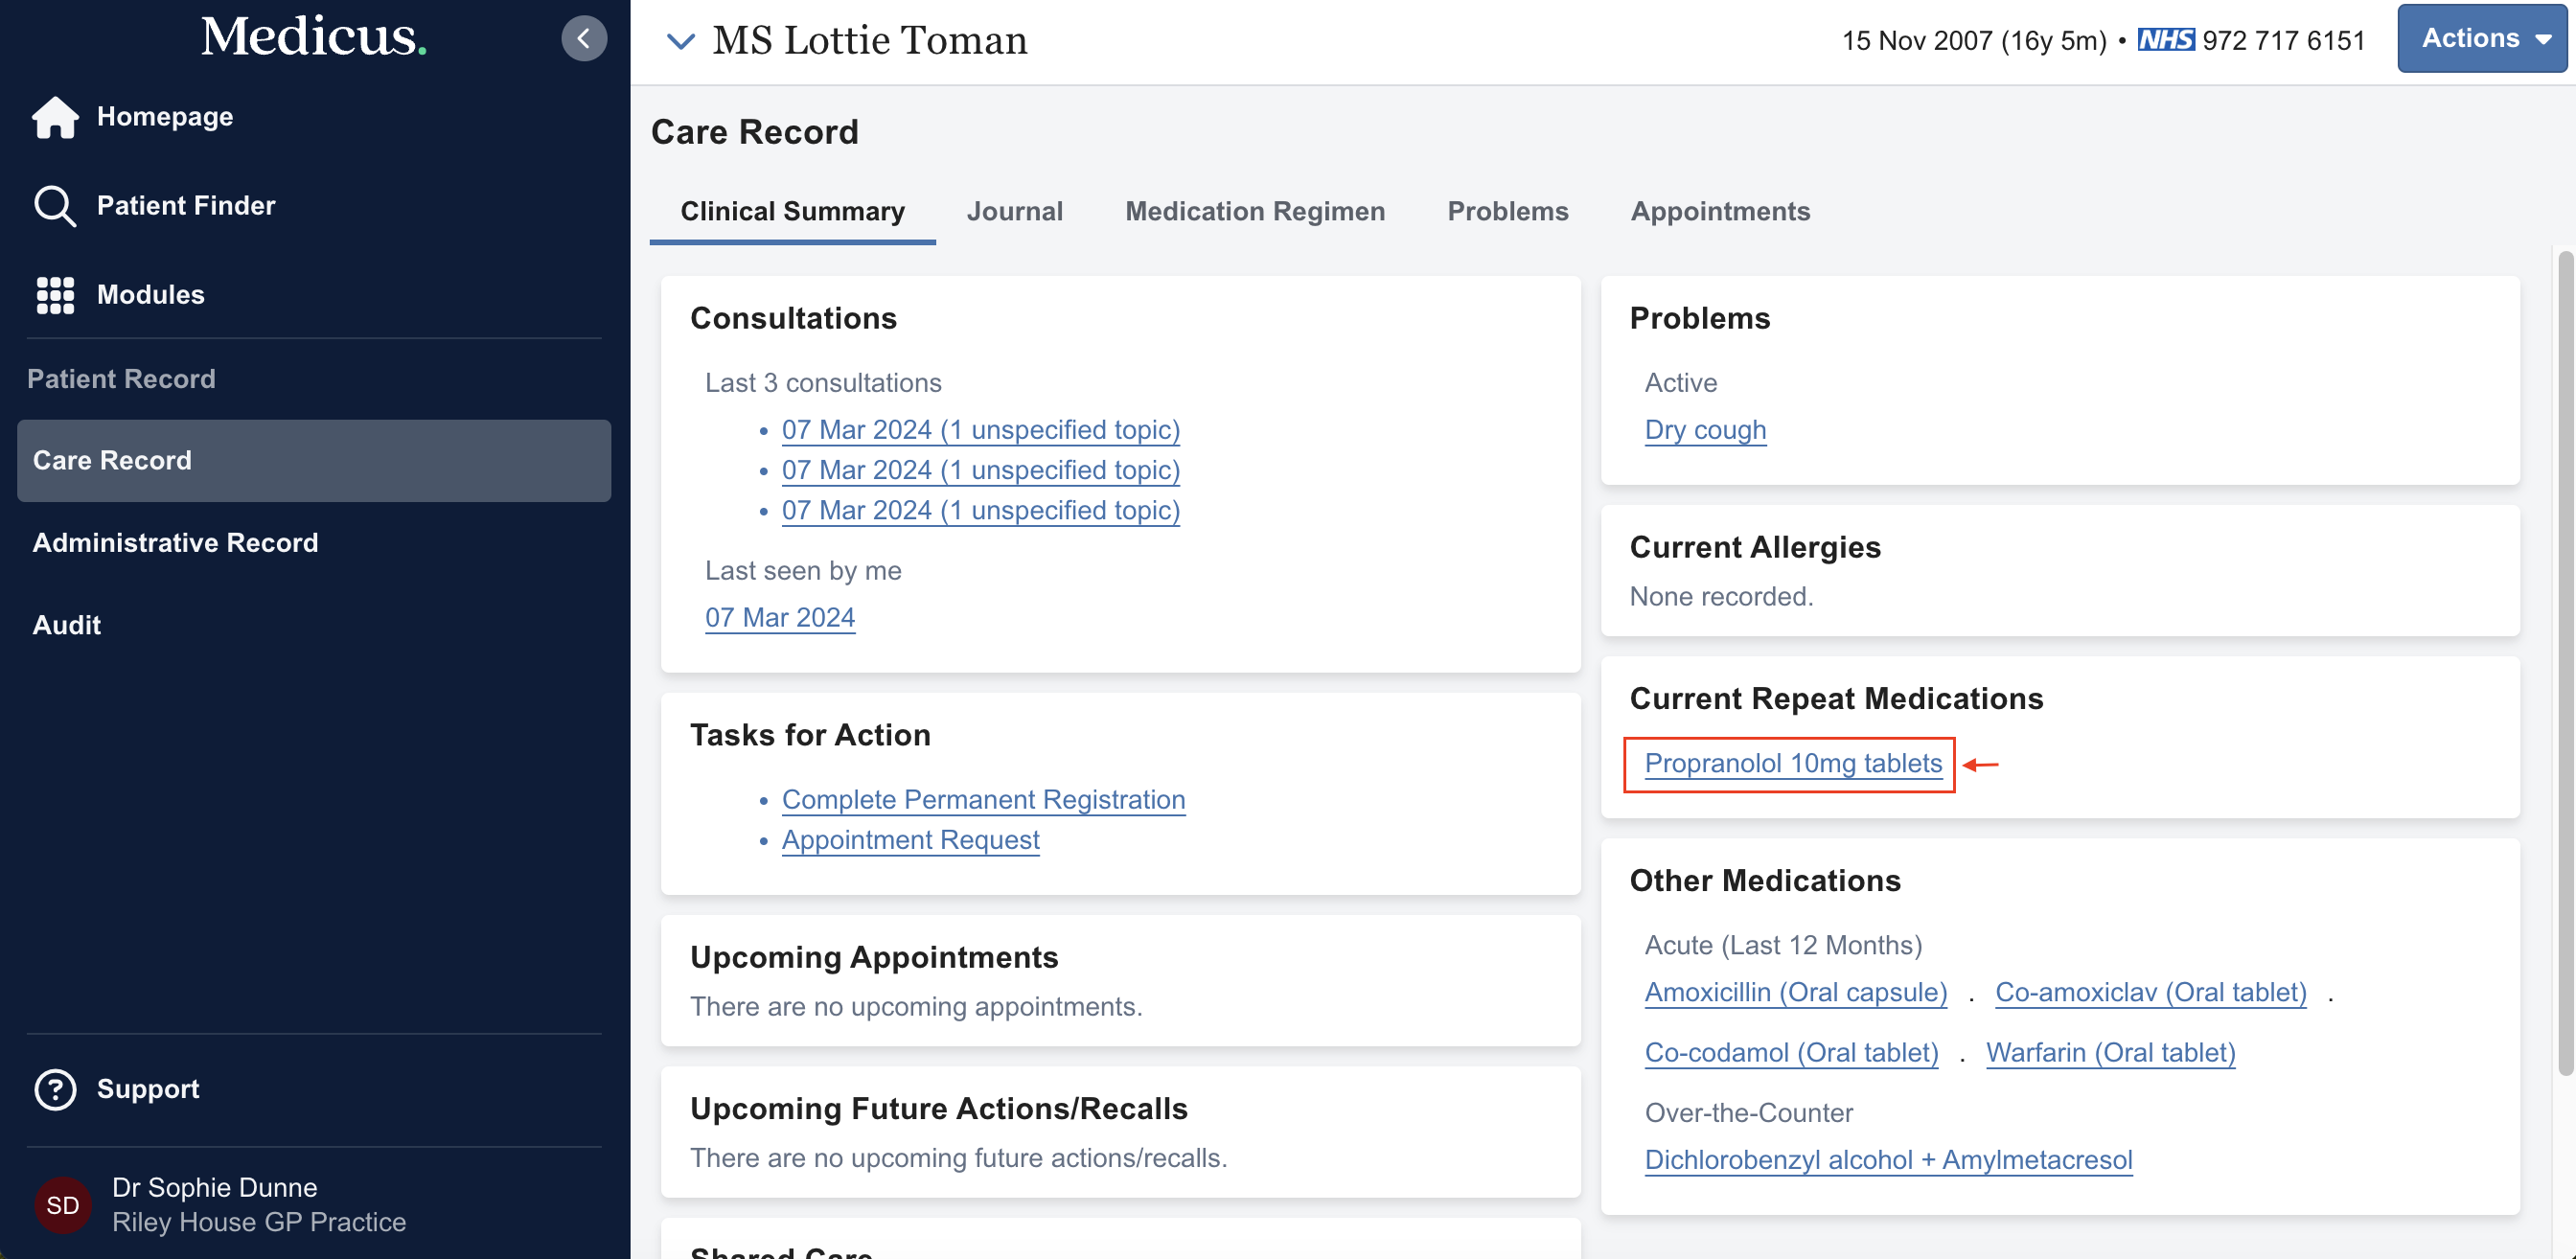Click the SD user avatar
2576x1259 pixels.
pyautogui.click(x=62, y=1205)
